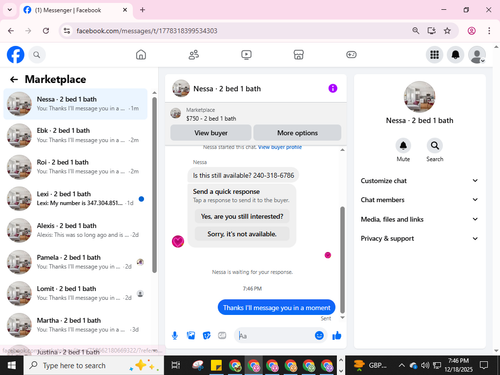Open the View buyer profile link
The width and height of the screenshot is (500, 375).
pos(280,147)
